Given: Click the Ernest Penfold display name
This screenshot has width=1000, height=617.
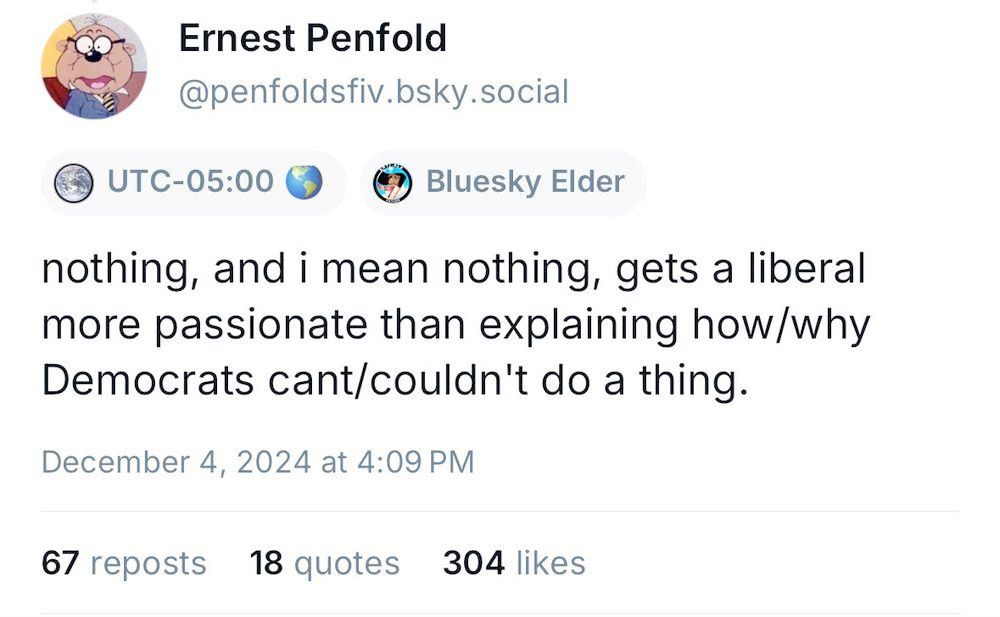Looking at the screenshot, I should coord(313,38).
